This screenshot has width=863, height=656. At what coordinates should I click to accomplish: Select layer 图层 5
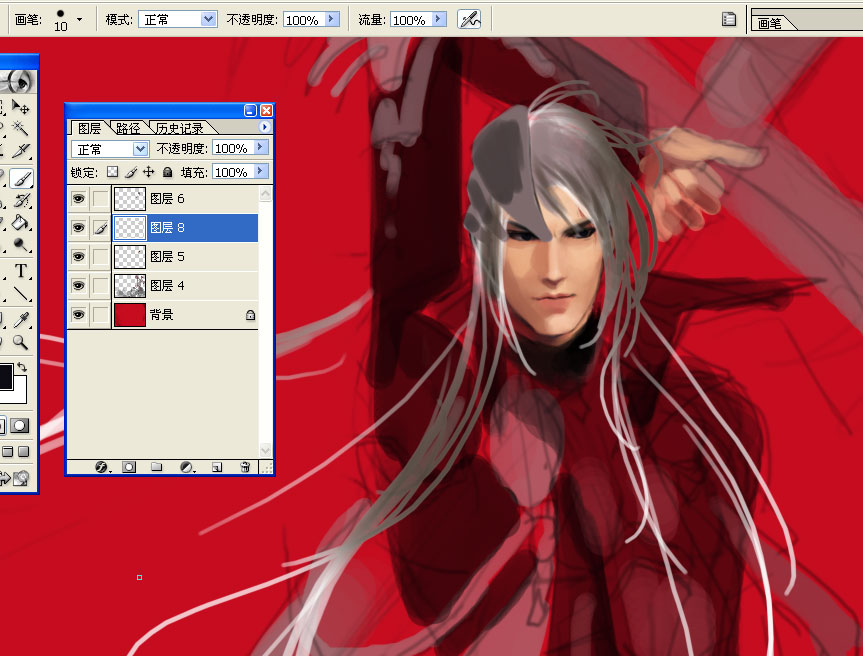click(185, 256)
